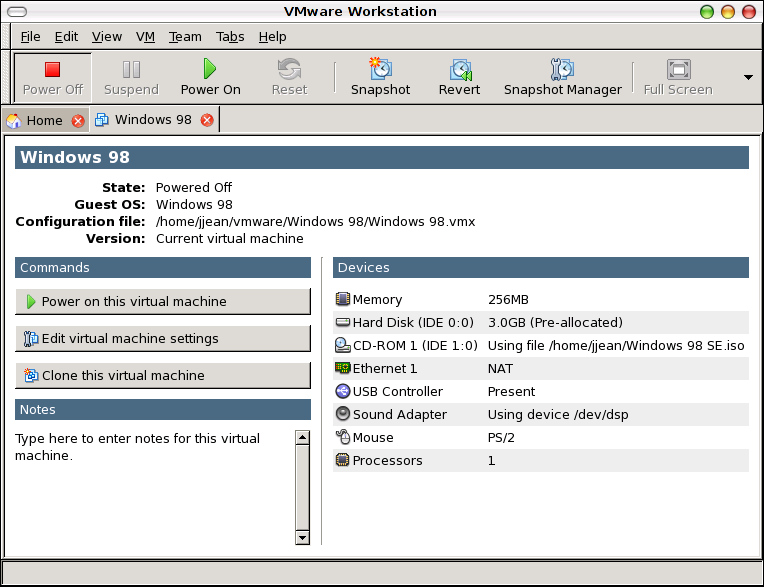This screenshot has height=587, width=764.
Task: Select the CD-ROM 1 device icon
Action: click(x=343, y=345)
